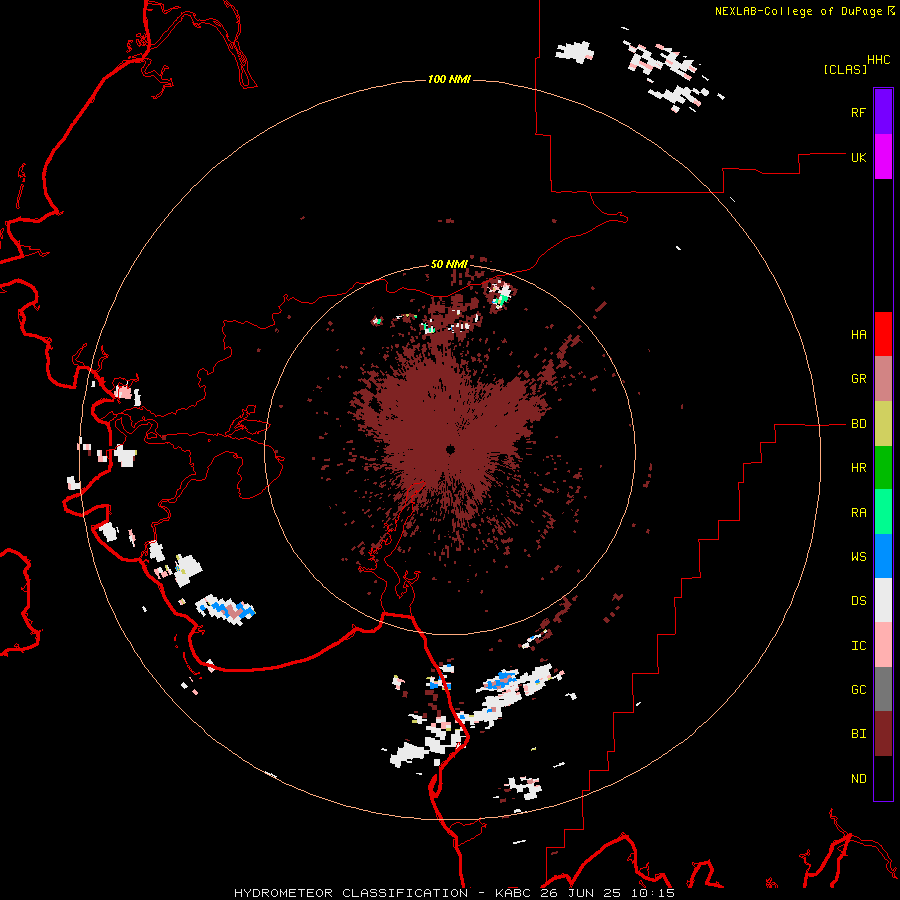Click the 50 NMI range ring label
Viewport: 900px width, 900px height.
tap(449, 264)
